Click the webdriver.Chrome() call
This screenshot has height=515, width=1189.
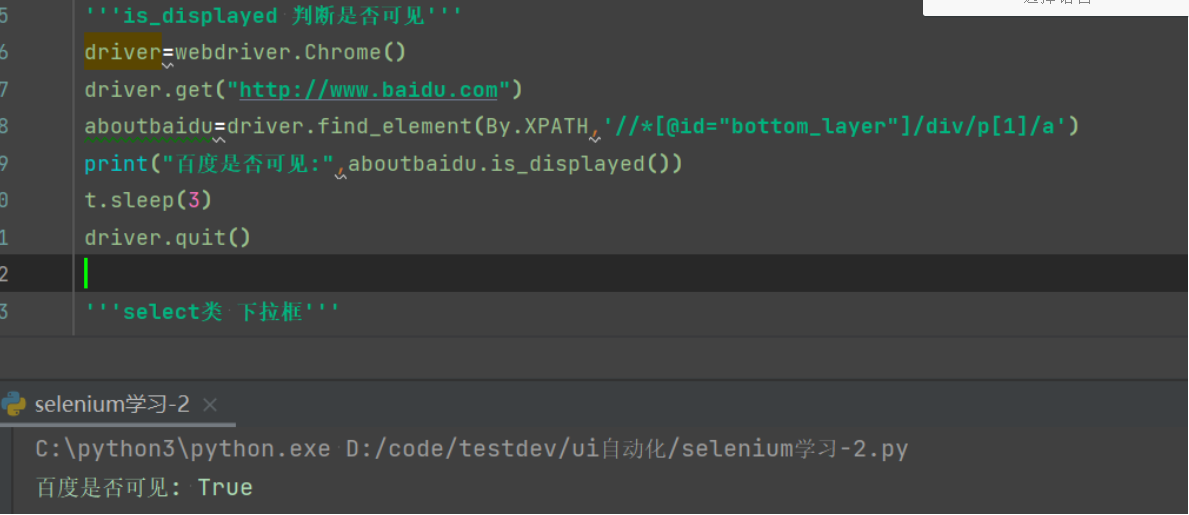tap(292, 52)
